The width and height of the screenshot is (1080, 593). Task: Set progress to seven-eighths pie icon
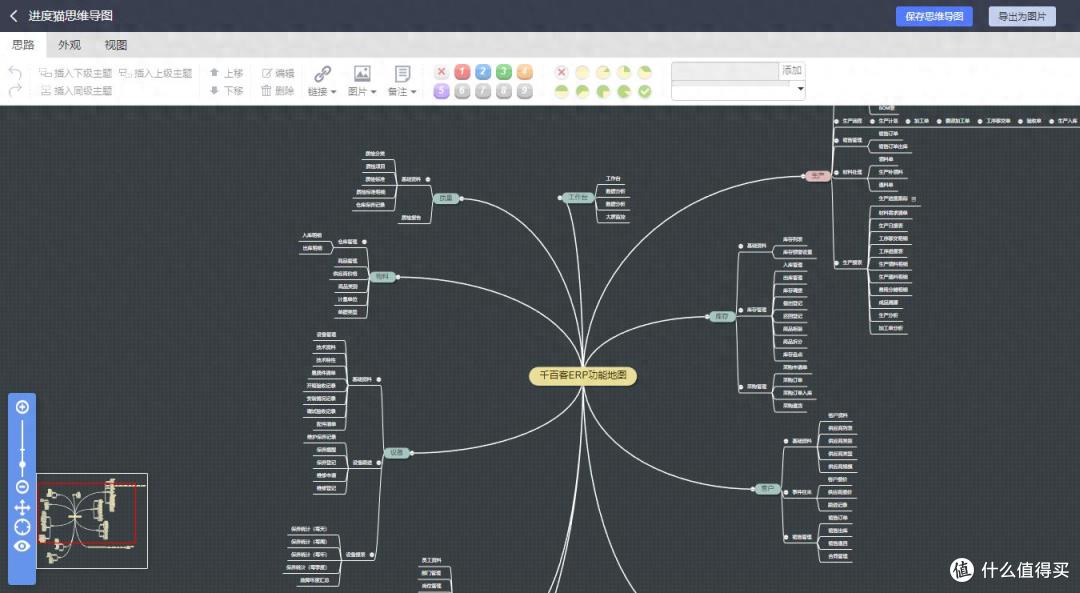pos(624,91)
